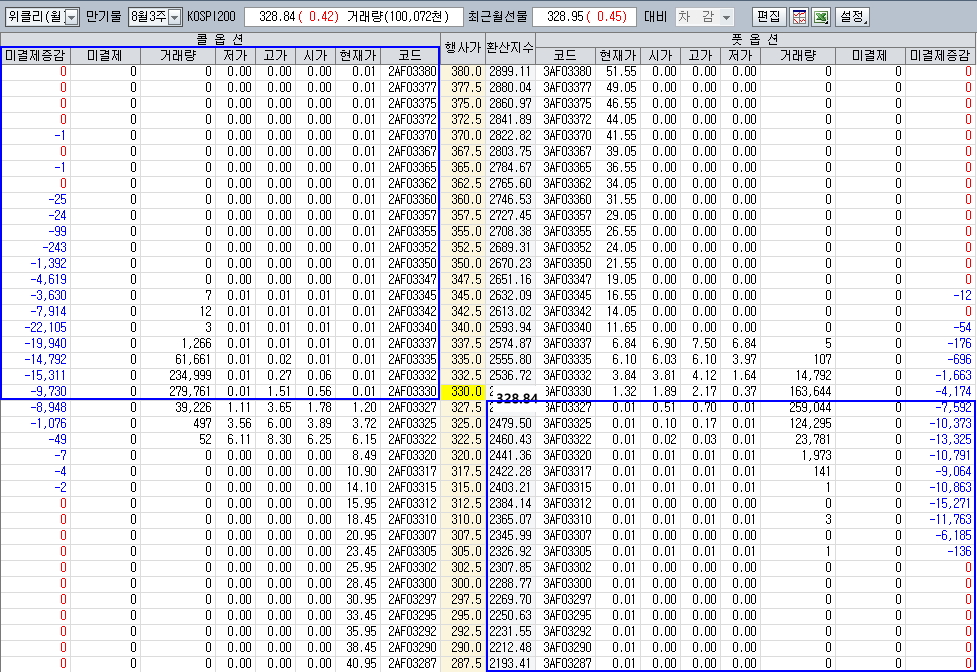Click the 설정 button
Screen dimensions: 977x672
(x=853, y=17)
